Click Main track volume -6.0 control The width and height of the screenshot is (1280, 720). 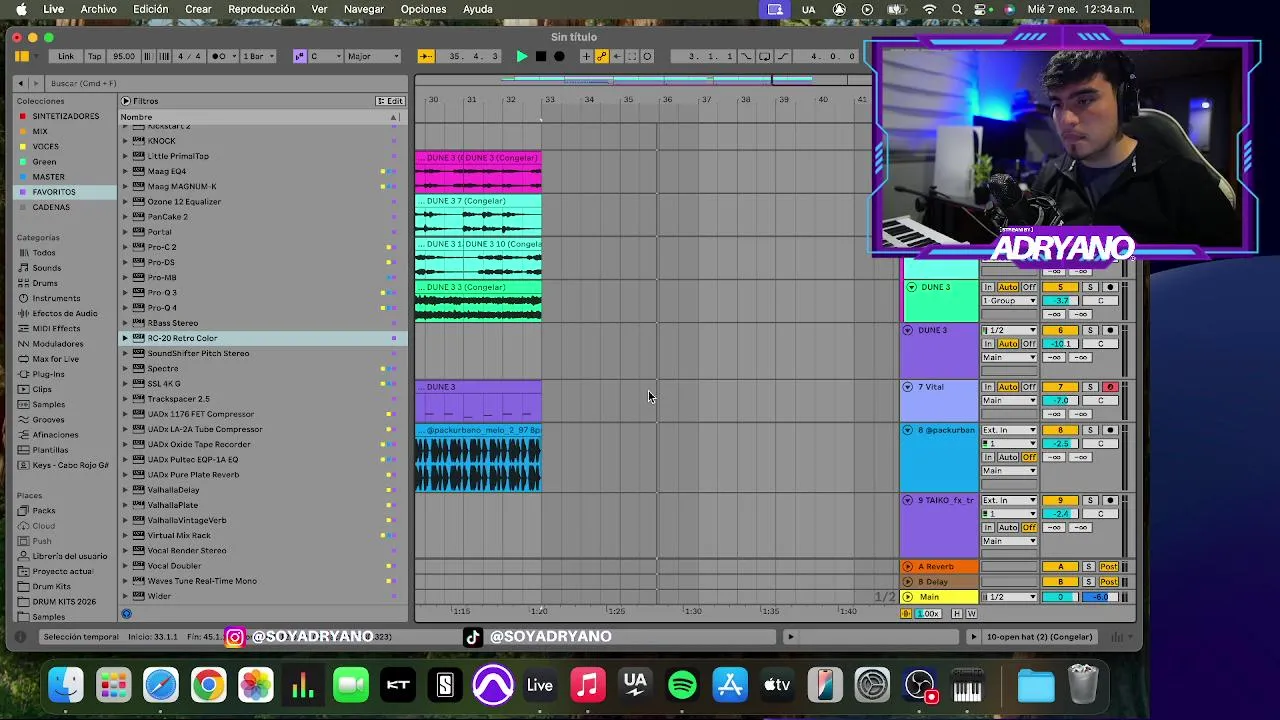[1101, 597]
